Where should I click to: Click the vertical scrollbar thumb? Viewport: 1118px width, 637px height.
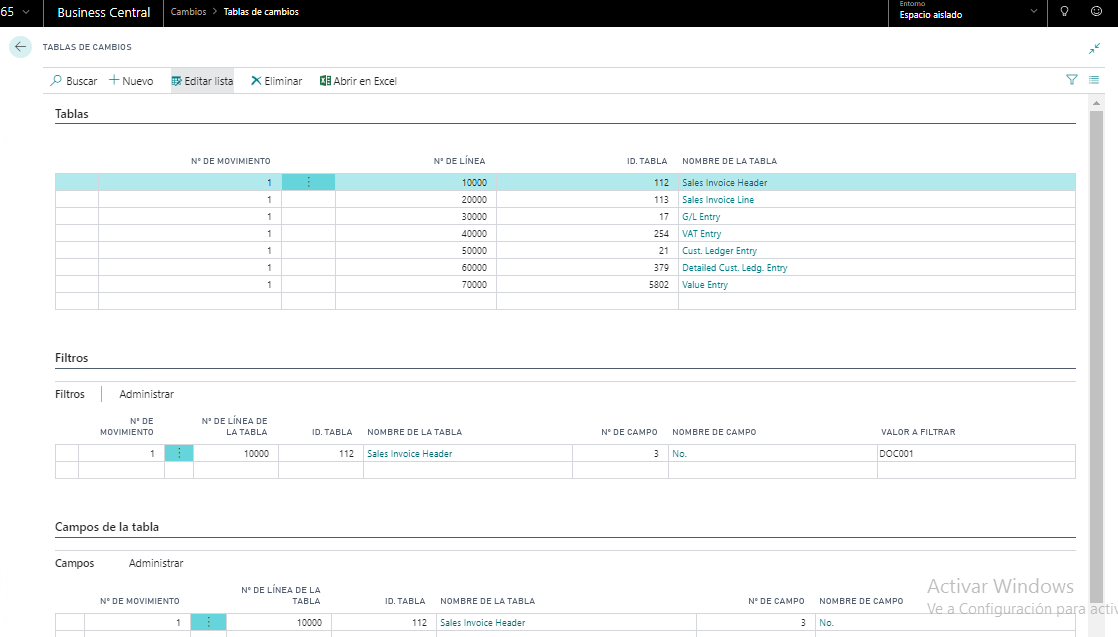click(x=1097, y=357)
